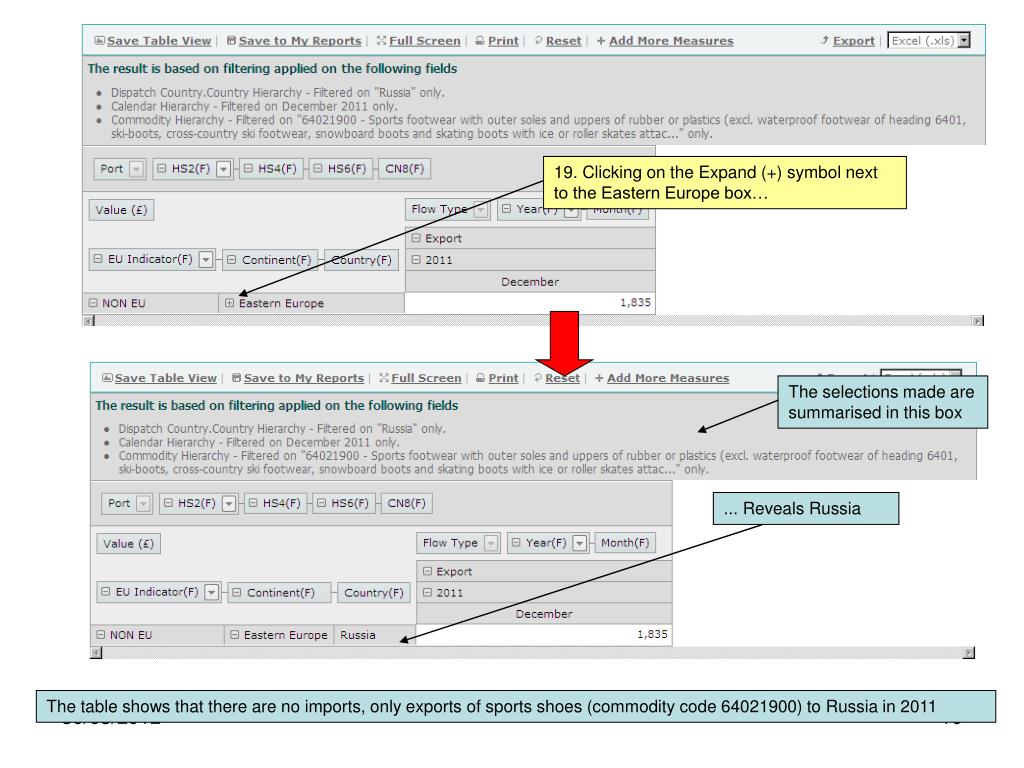Click the Export link in upper panel
The height and width of the screenshot is (768, 1024).
point(854,40)
